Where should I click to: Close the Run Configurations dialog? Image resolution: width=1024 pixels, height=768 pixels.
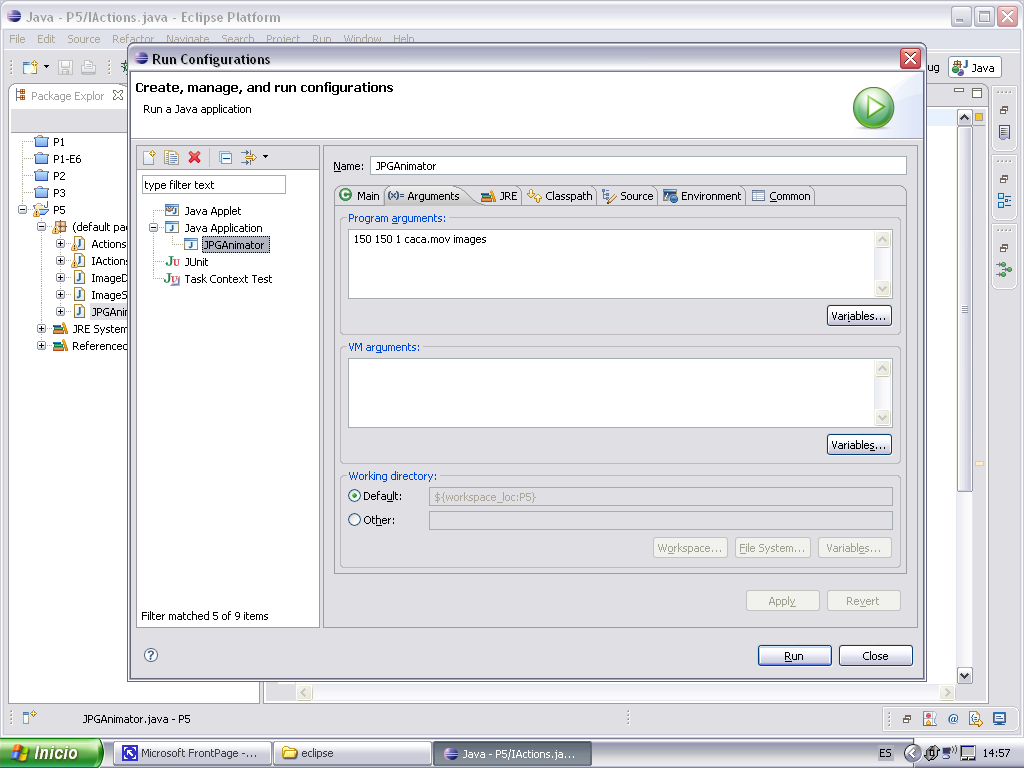point(910,59)
